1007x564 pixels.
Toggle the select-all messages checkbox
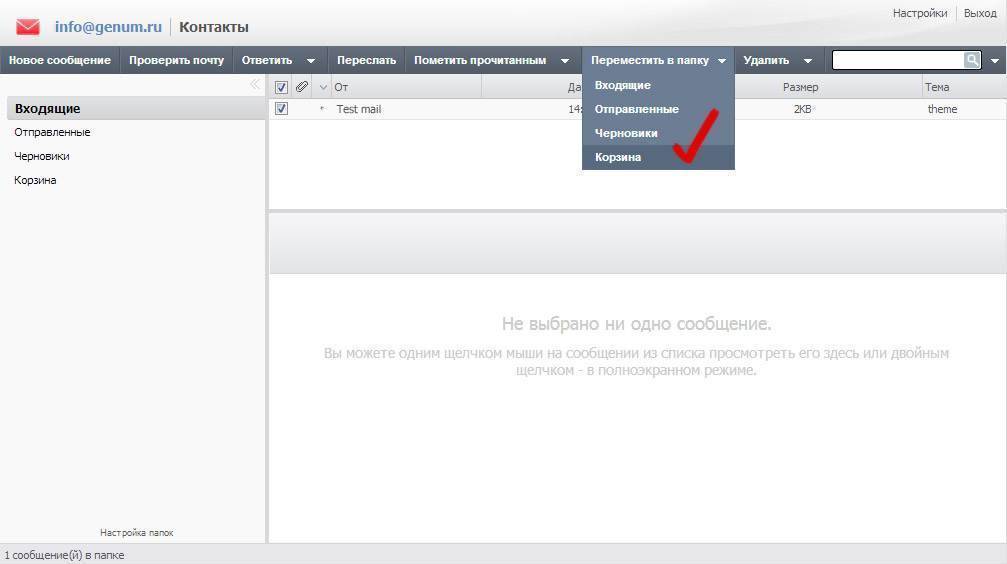[281, 87]
